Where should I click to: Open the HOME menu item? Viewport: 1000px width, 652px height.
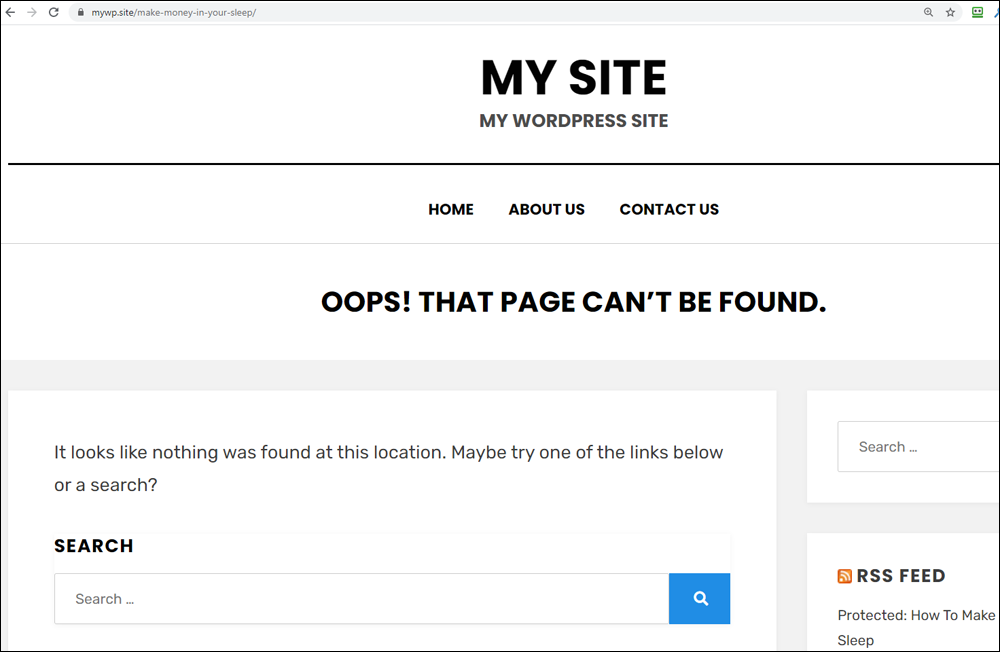tap(451, 209)
